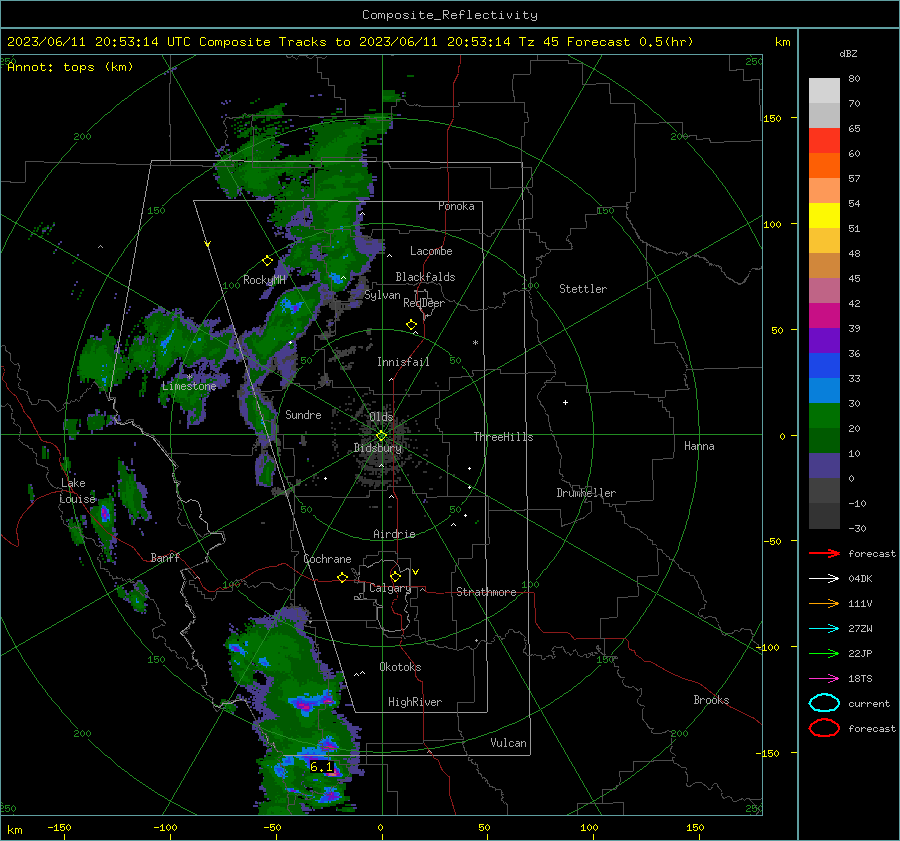Click the Okotoks city label
Screen dimensions: 900x841
(x=400, y=667)
